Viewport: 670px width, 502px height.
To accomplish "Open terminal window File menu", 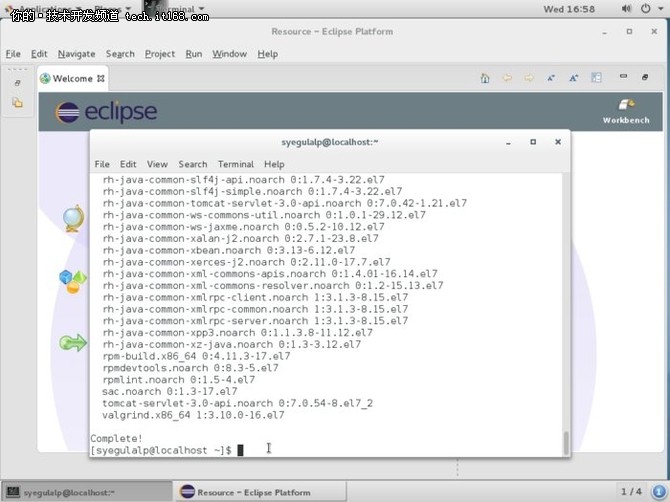I will pos(102,164).
